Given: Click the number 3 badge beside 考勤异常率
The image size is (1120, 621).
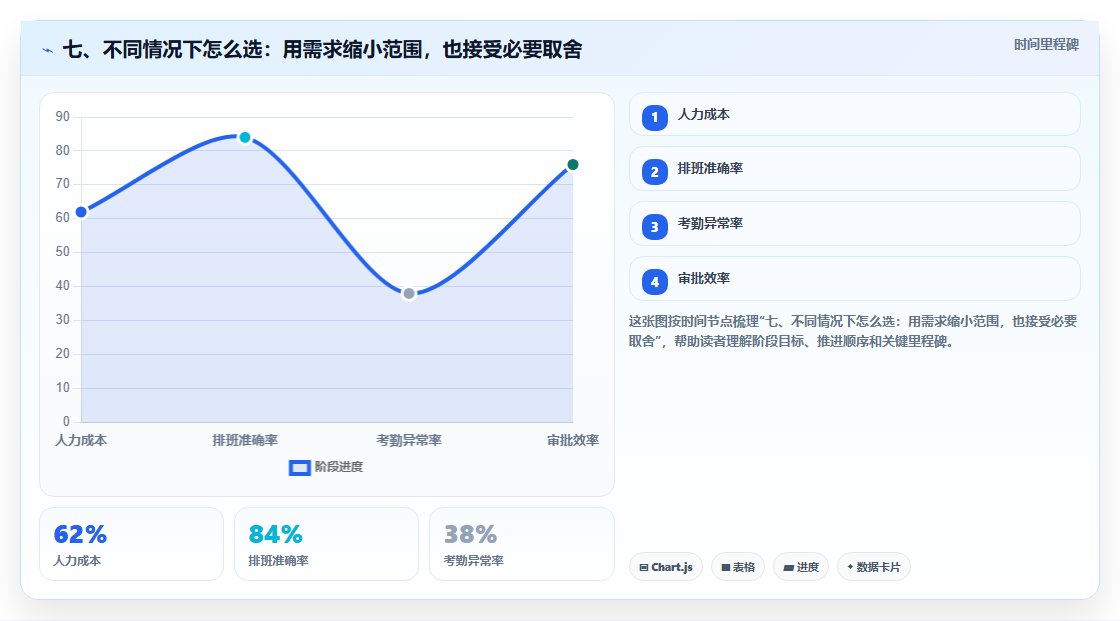Looking at the screenshot, I should (x=654, y=227).
